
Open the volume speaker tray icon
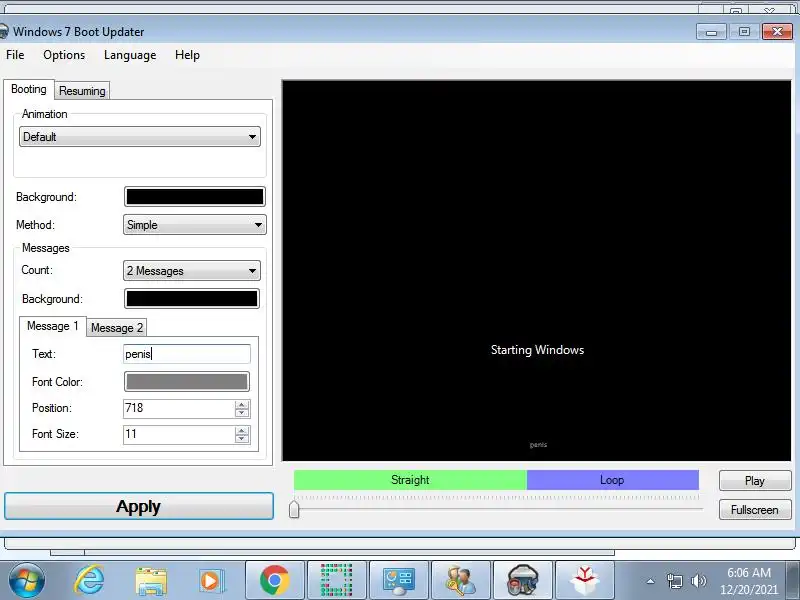point(698,581)
